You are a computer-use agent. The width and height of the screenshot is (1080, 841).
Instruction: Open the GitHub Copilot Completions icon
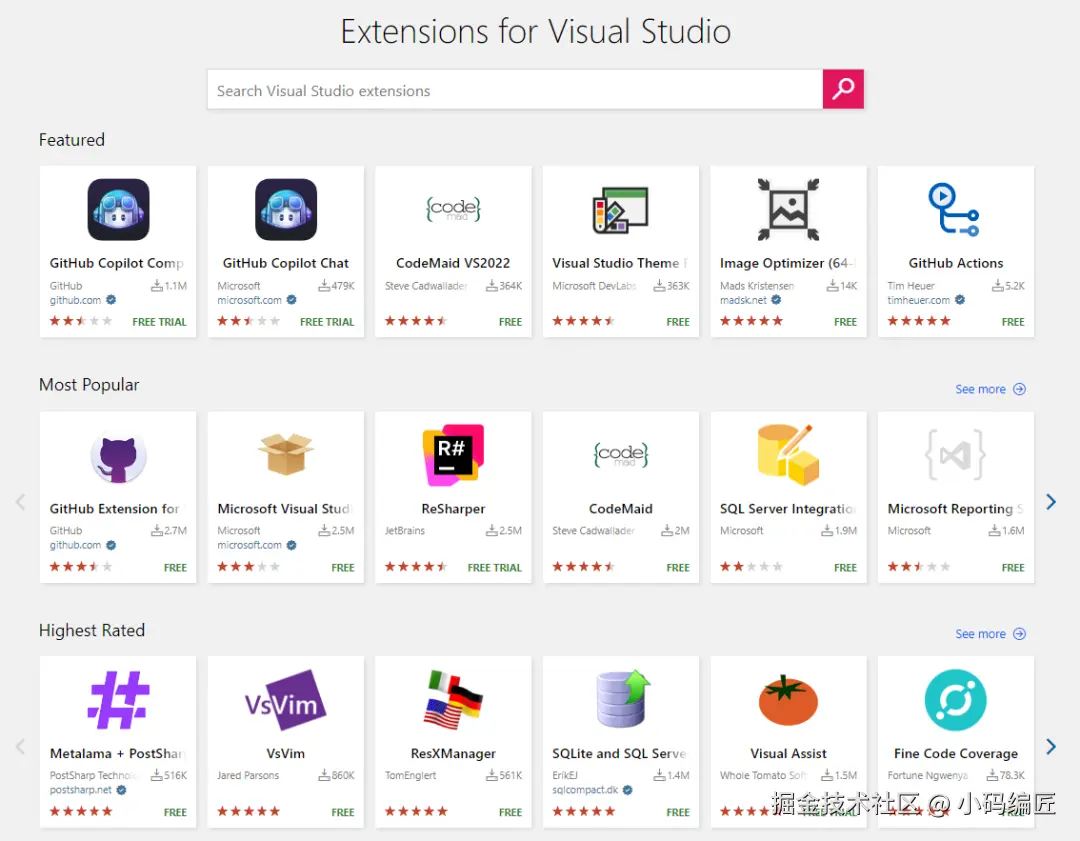coord(118,209)
